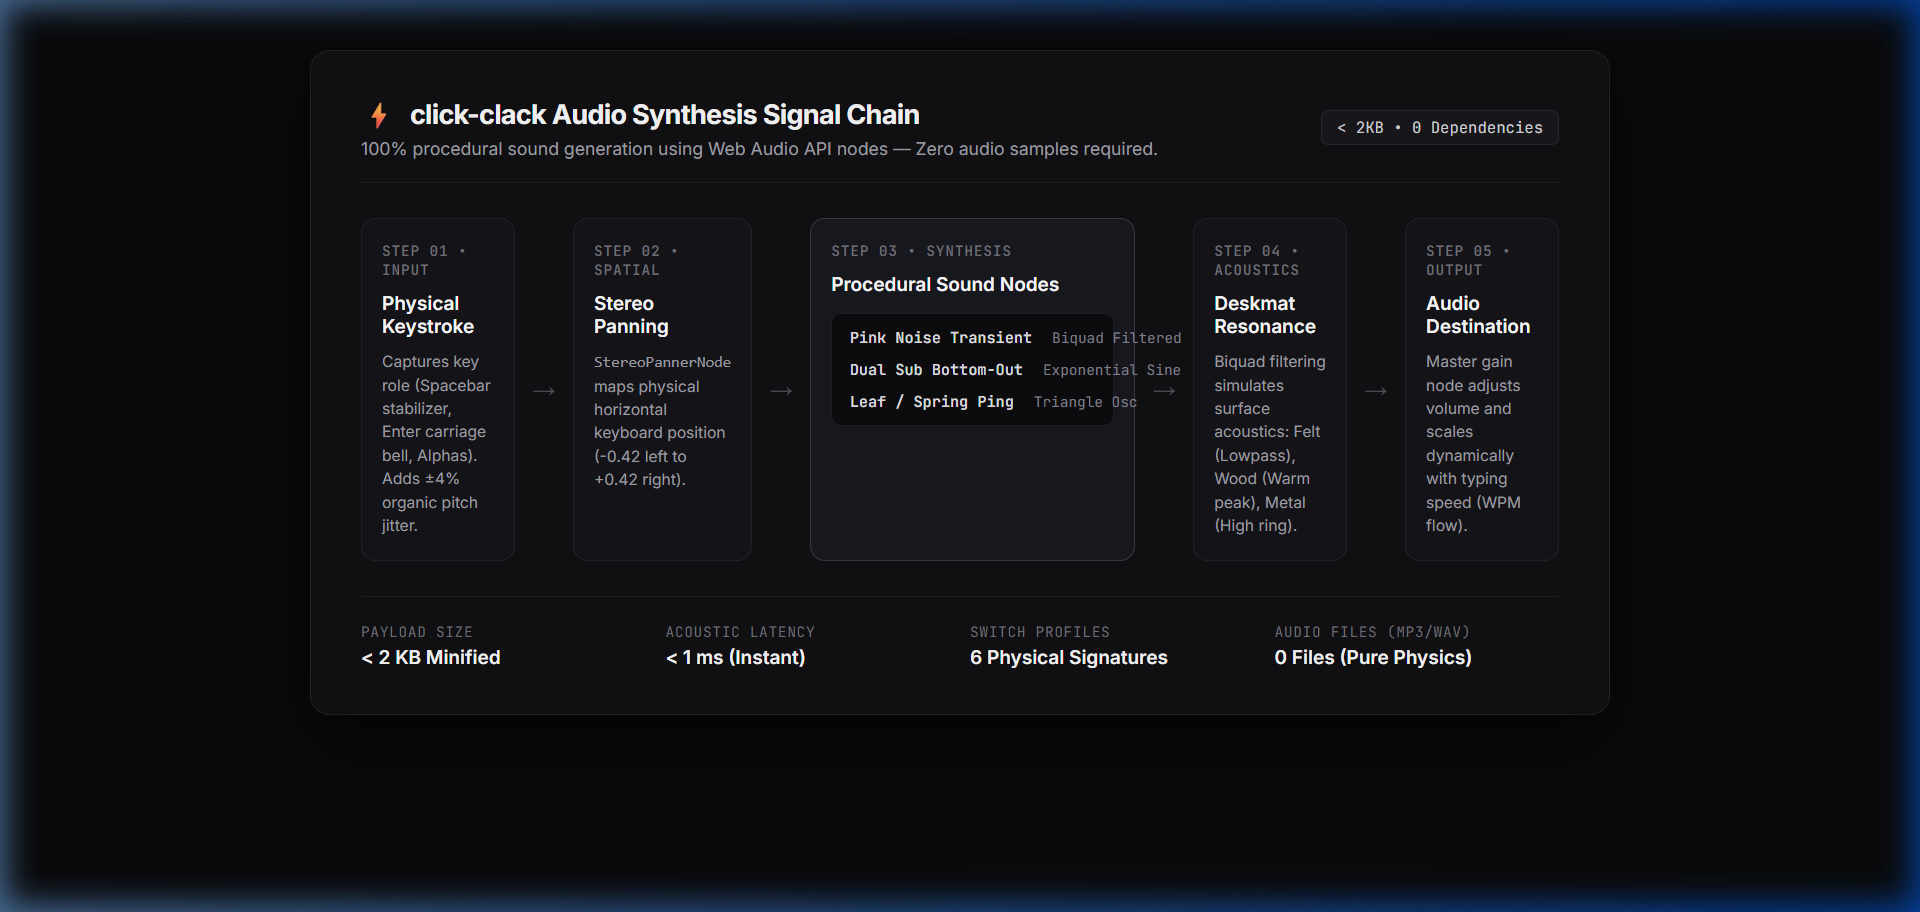This screenshot has width=1920, height=912.
Task: Click the '0 Files (Pure Physics)' stat value
Action: (x=1373, y=658)
